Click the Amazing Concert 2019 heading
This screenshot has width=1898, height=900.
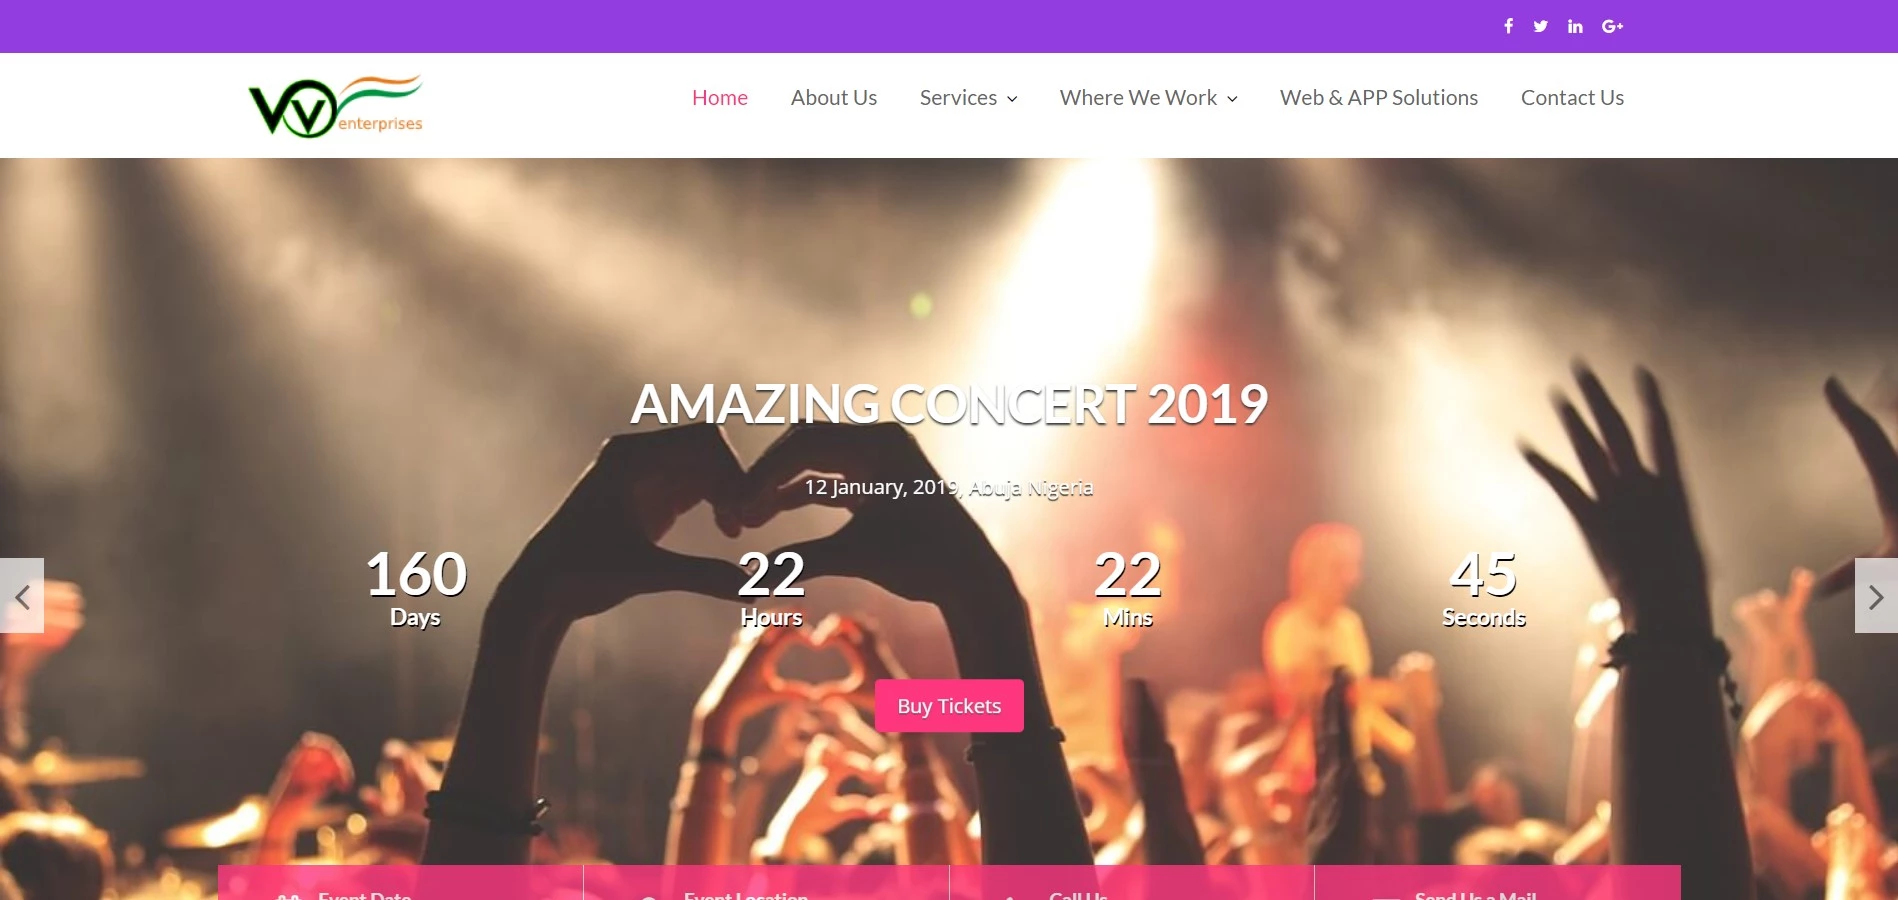coord(949,404)
